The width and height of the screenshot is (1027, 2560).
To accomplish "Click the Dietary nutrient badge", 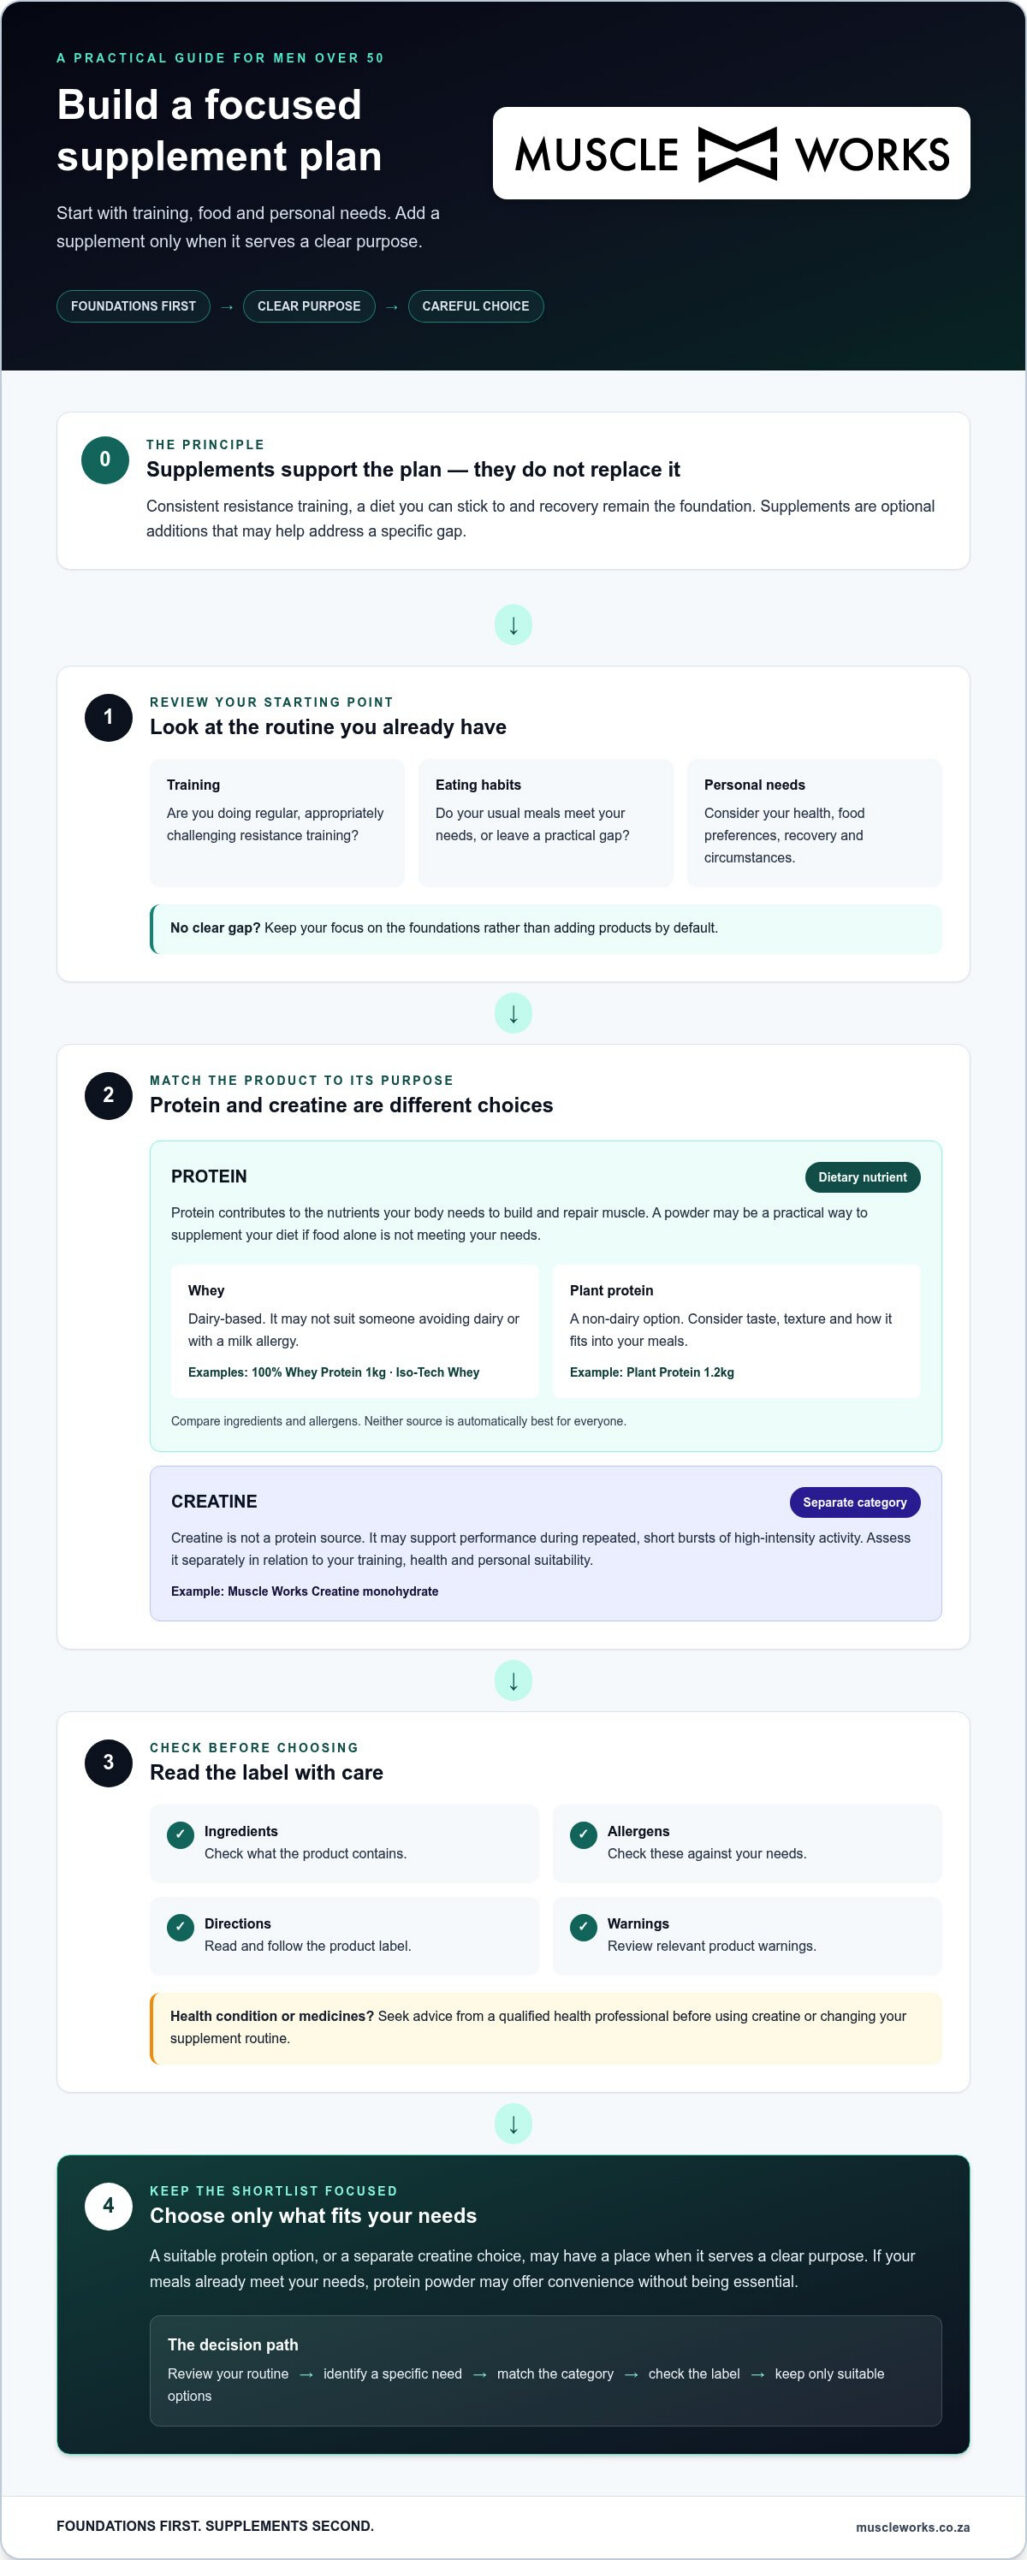I will tap(863, 1177).
